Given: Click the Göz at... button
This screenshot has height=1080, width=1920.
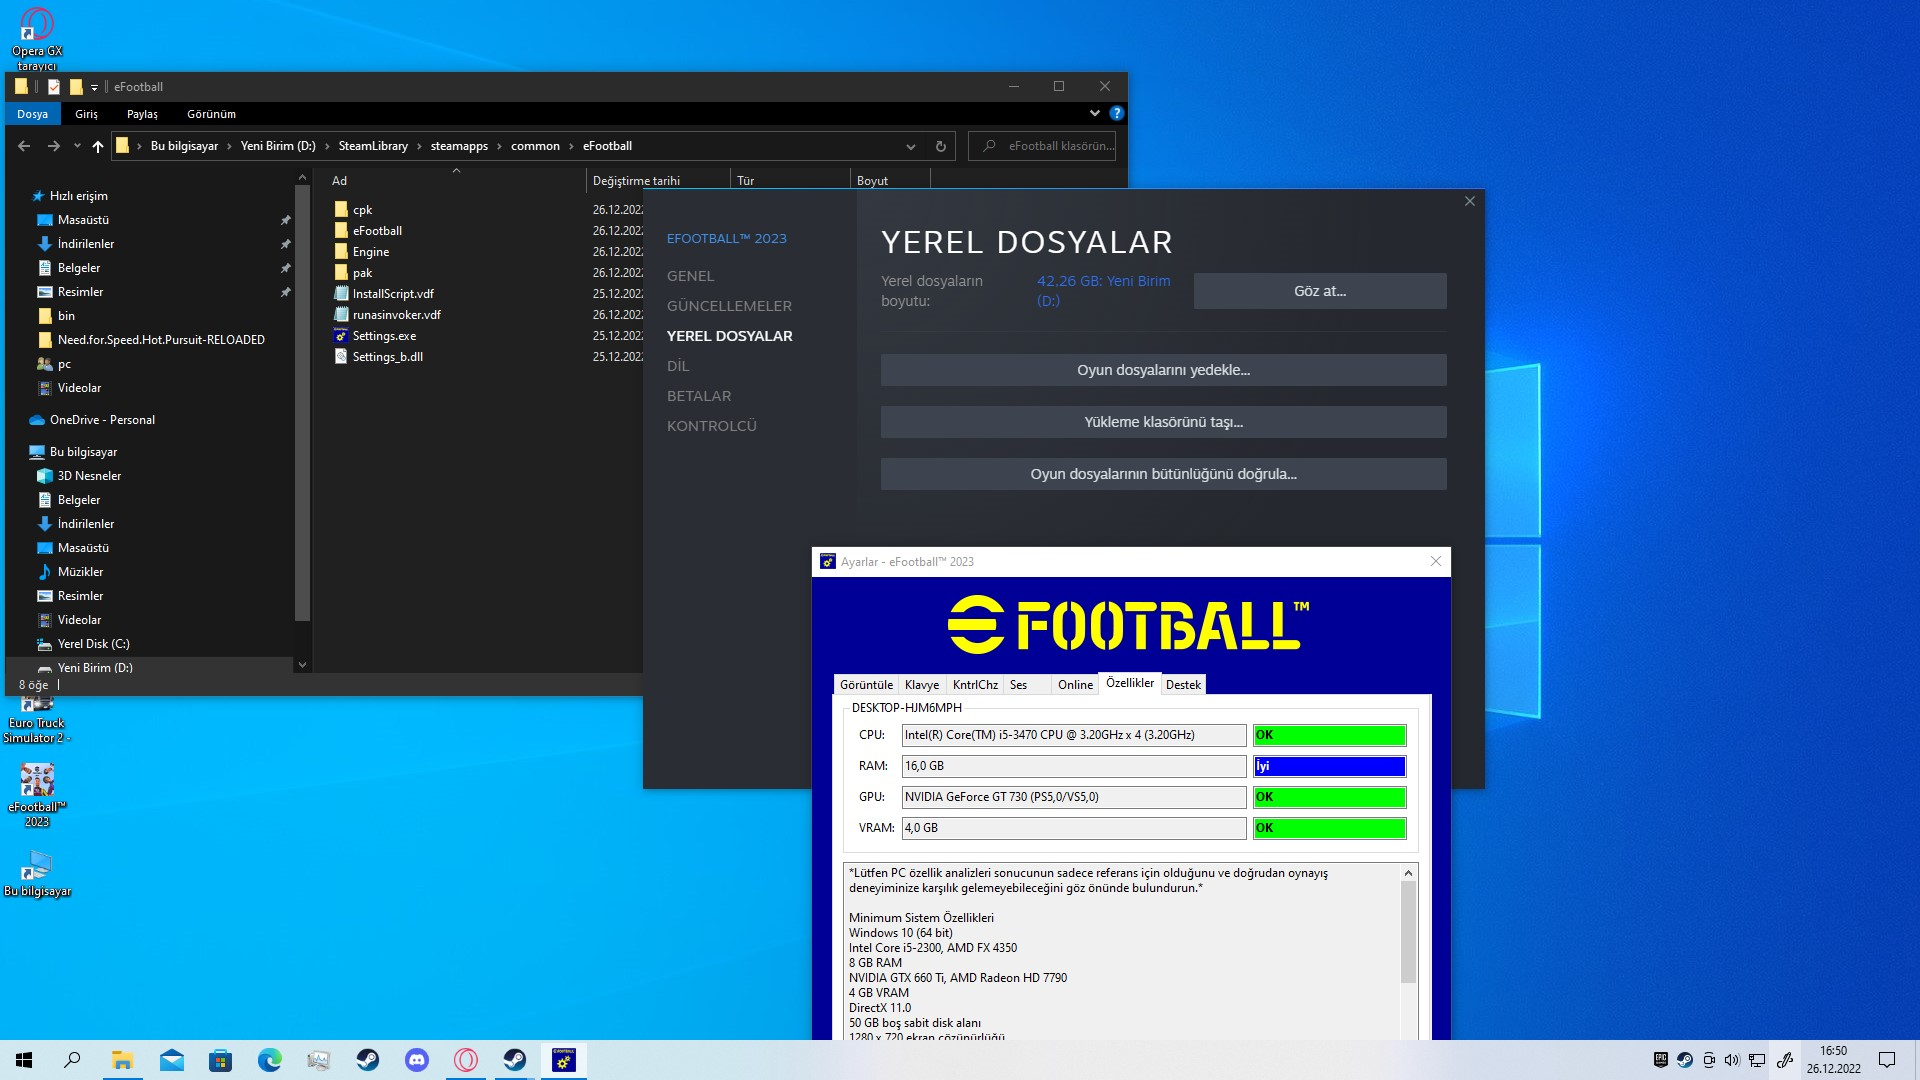Looking at the screenshot, I should click(x=1319, y=291).
